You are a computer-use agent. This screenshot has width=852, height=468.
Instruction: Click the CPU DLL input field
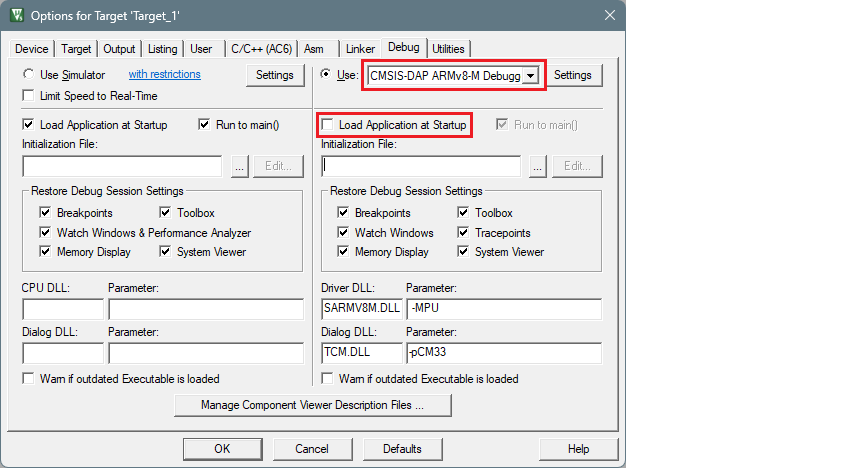coord(63,309)
